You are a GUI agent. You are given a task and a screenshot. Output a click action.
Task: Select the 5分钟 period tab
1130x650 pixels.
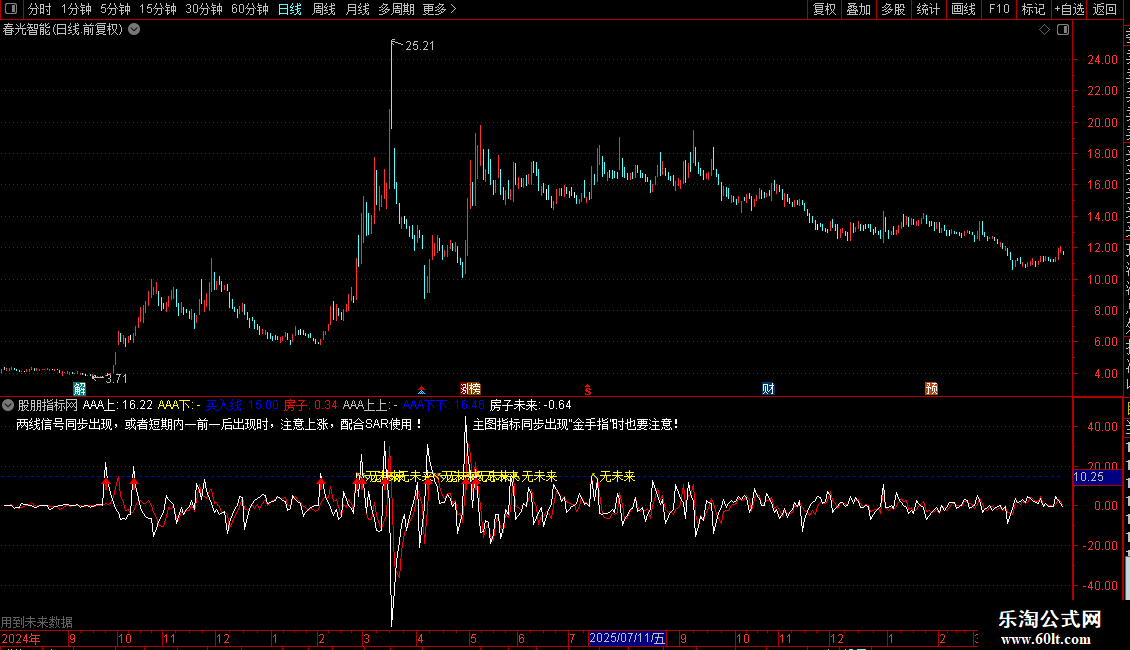pyautogui.click(x=115, y=9)
